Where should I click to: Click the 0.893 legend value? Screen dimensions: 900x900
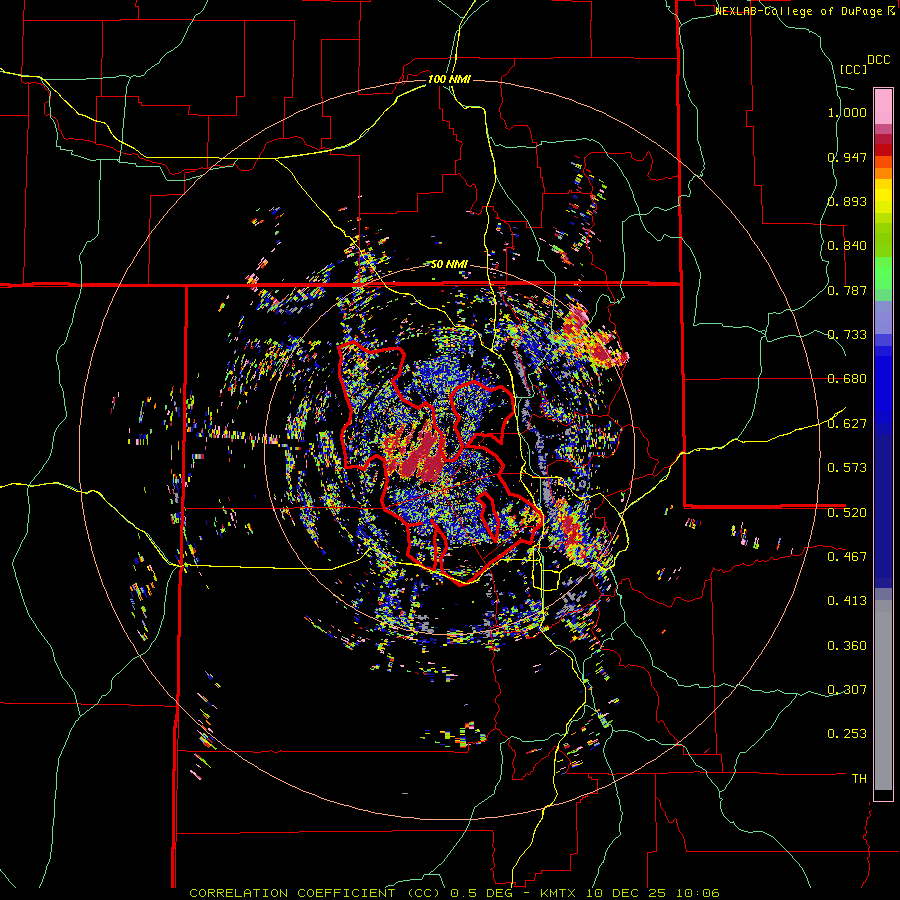(x=847, y=201)
